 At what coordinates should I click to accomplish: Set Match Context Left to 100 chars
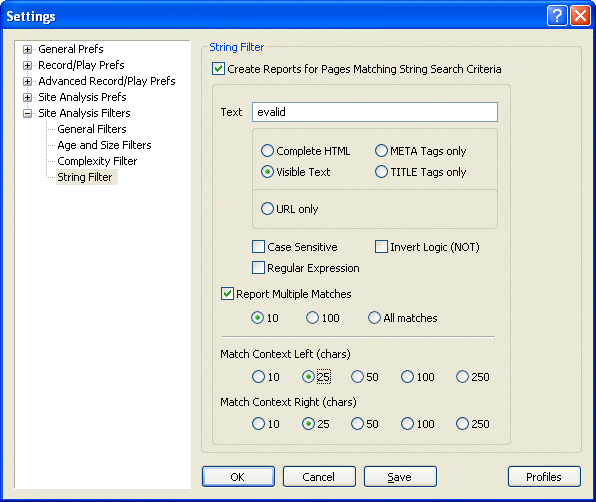point(407,377)
